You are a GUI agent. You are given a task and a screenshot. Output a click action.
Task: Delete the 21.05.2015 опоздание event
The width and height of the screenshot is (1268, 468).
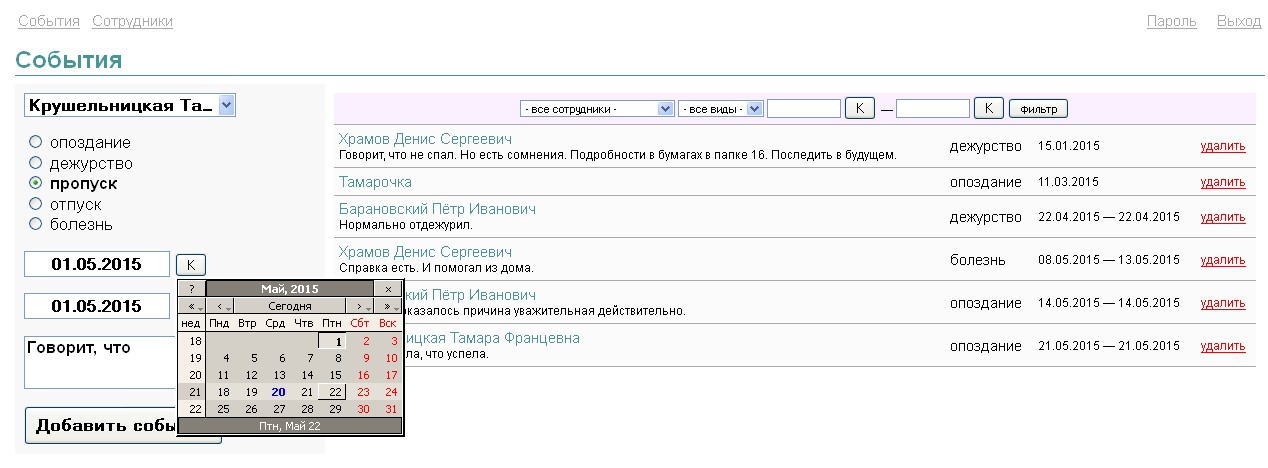coord(1223,346)
